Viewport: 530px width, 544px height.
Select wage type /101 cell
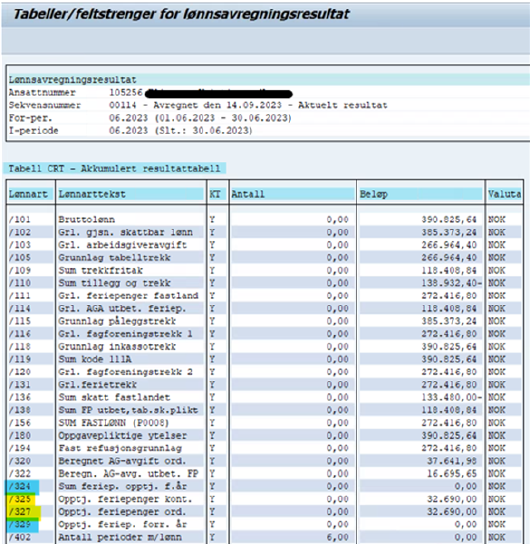coord(20,220)
